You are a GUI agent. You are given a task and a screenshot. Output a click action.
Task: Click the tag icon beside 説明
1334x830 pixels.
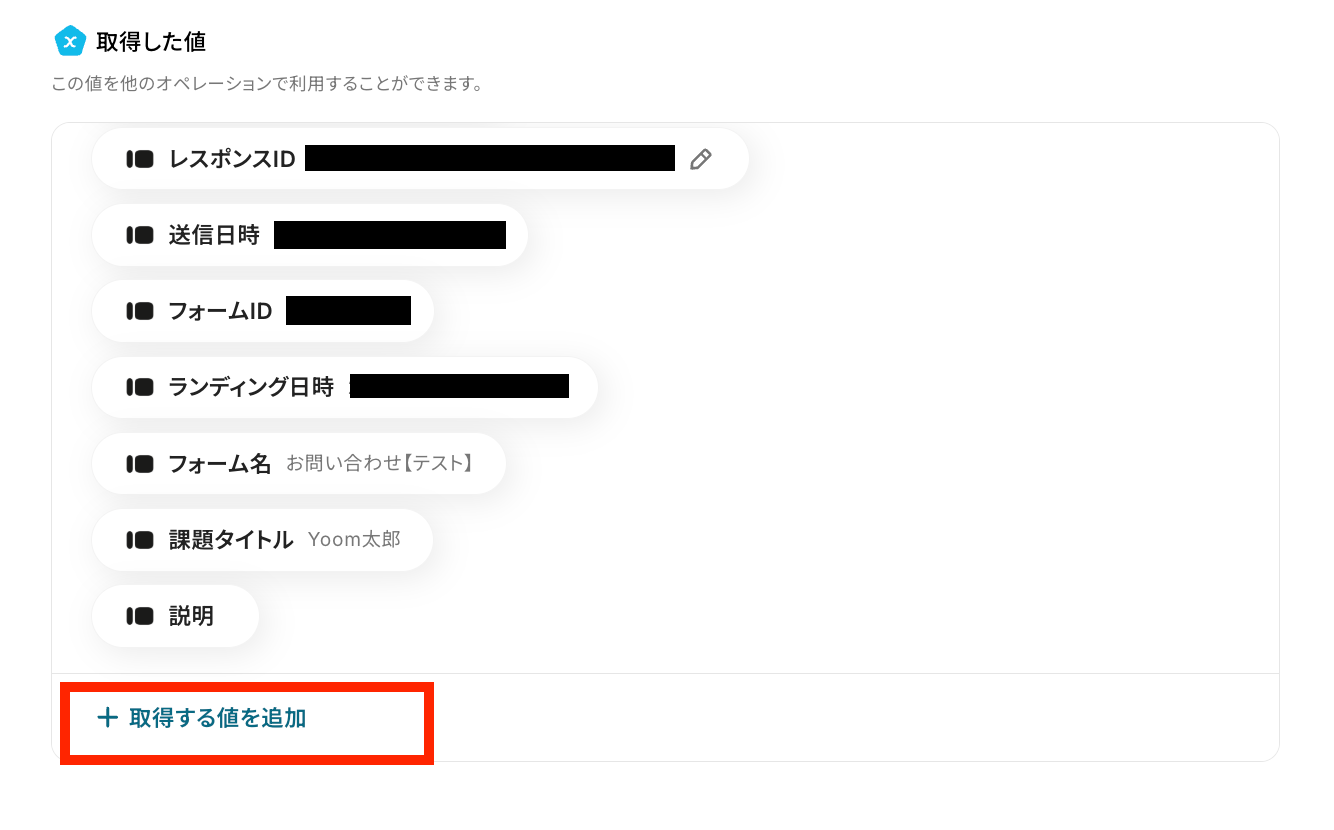point(140,616)
